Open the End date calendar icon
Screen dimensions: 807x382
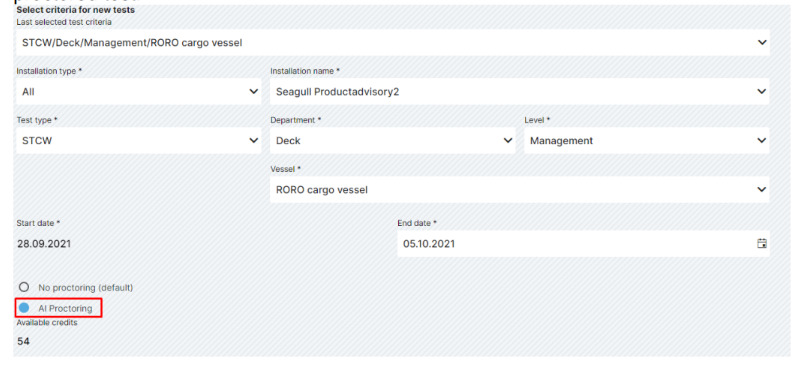(762, 244)
